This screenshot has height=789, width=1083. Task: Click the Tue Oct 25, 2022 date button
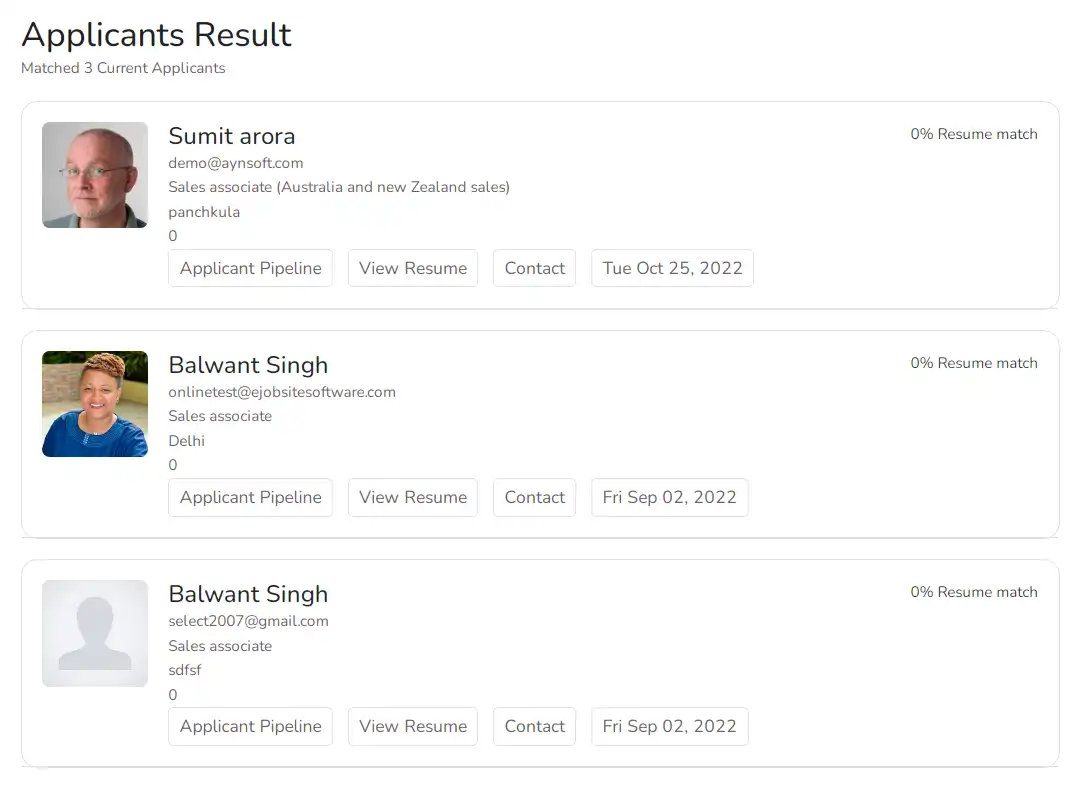click(x=672, y=268)
